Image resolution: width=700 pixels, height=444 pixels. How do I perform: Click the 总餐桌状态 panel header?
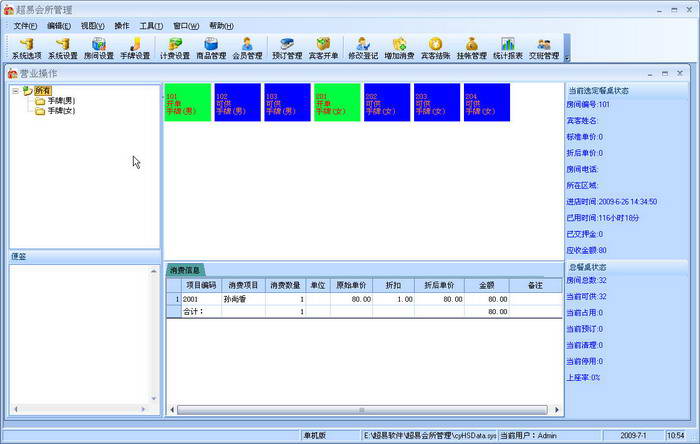click(x=626, y=267)
